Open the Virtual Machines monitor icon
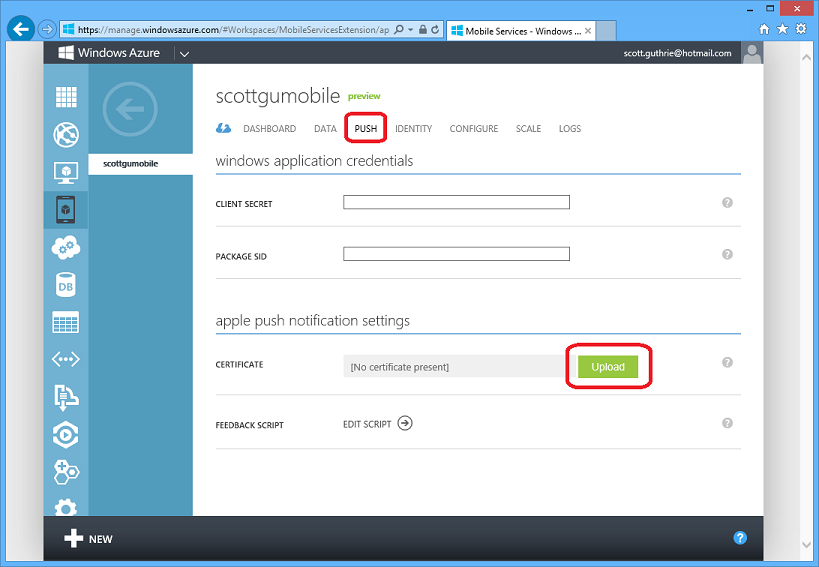 click(x=66, y=172)
